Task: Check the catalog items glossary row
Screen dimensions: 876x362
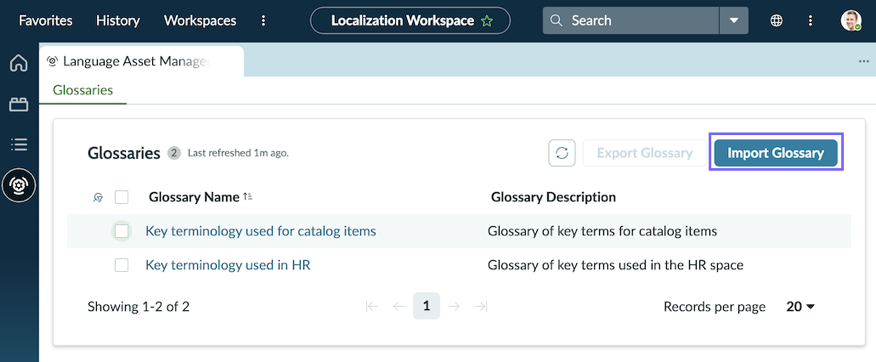Action: click(122, 231)
